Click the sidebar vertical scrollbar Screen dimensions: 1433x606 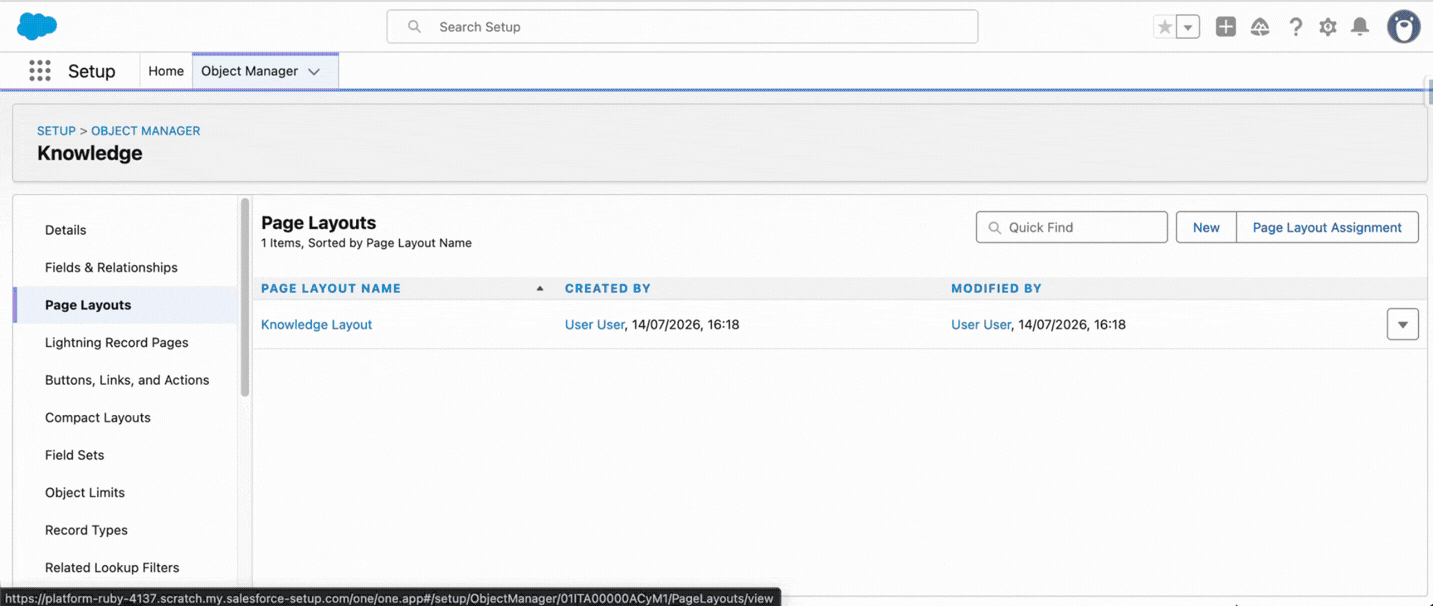point(245,297)
